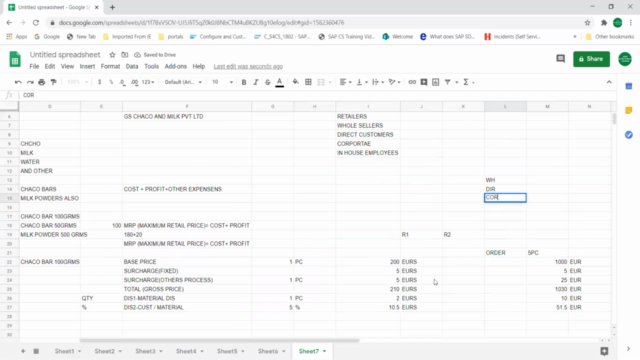Open the Sheet7 tab dropdown arrow
640x360 pixels.
(x=324, y=351)
